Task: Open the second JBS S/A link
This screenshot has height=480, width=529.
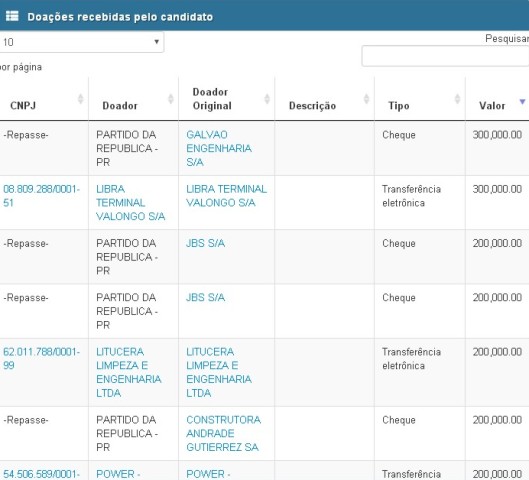Action: click(x=205, y=298)
